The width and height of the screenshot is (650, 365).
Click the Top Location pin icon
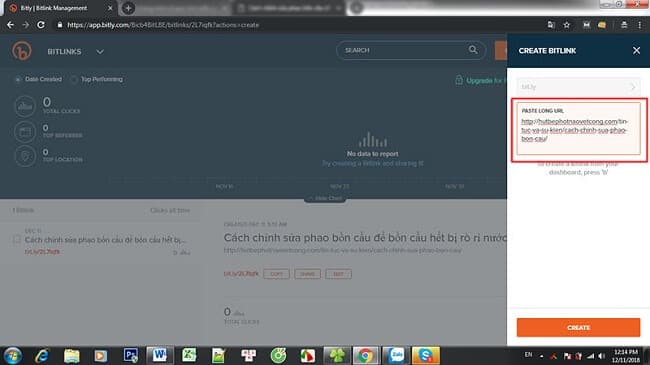pos(25,156)
